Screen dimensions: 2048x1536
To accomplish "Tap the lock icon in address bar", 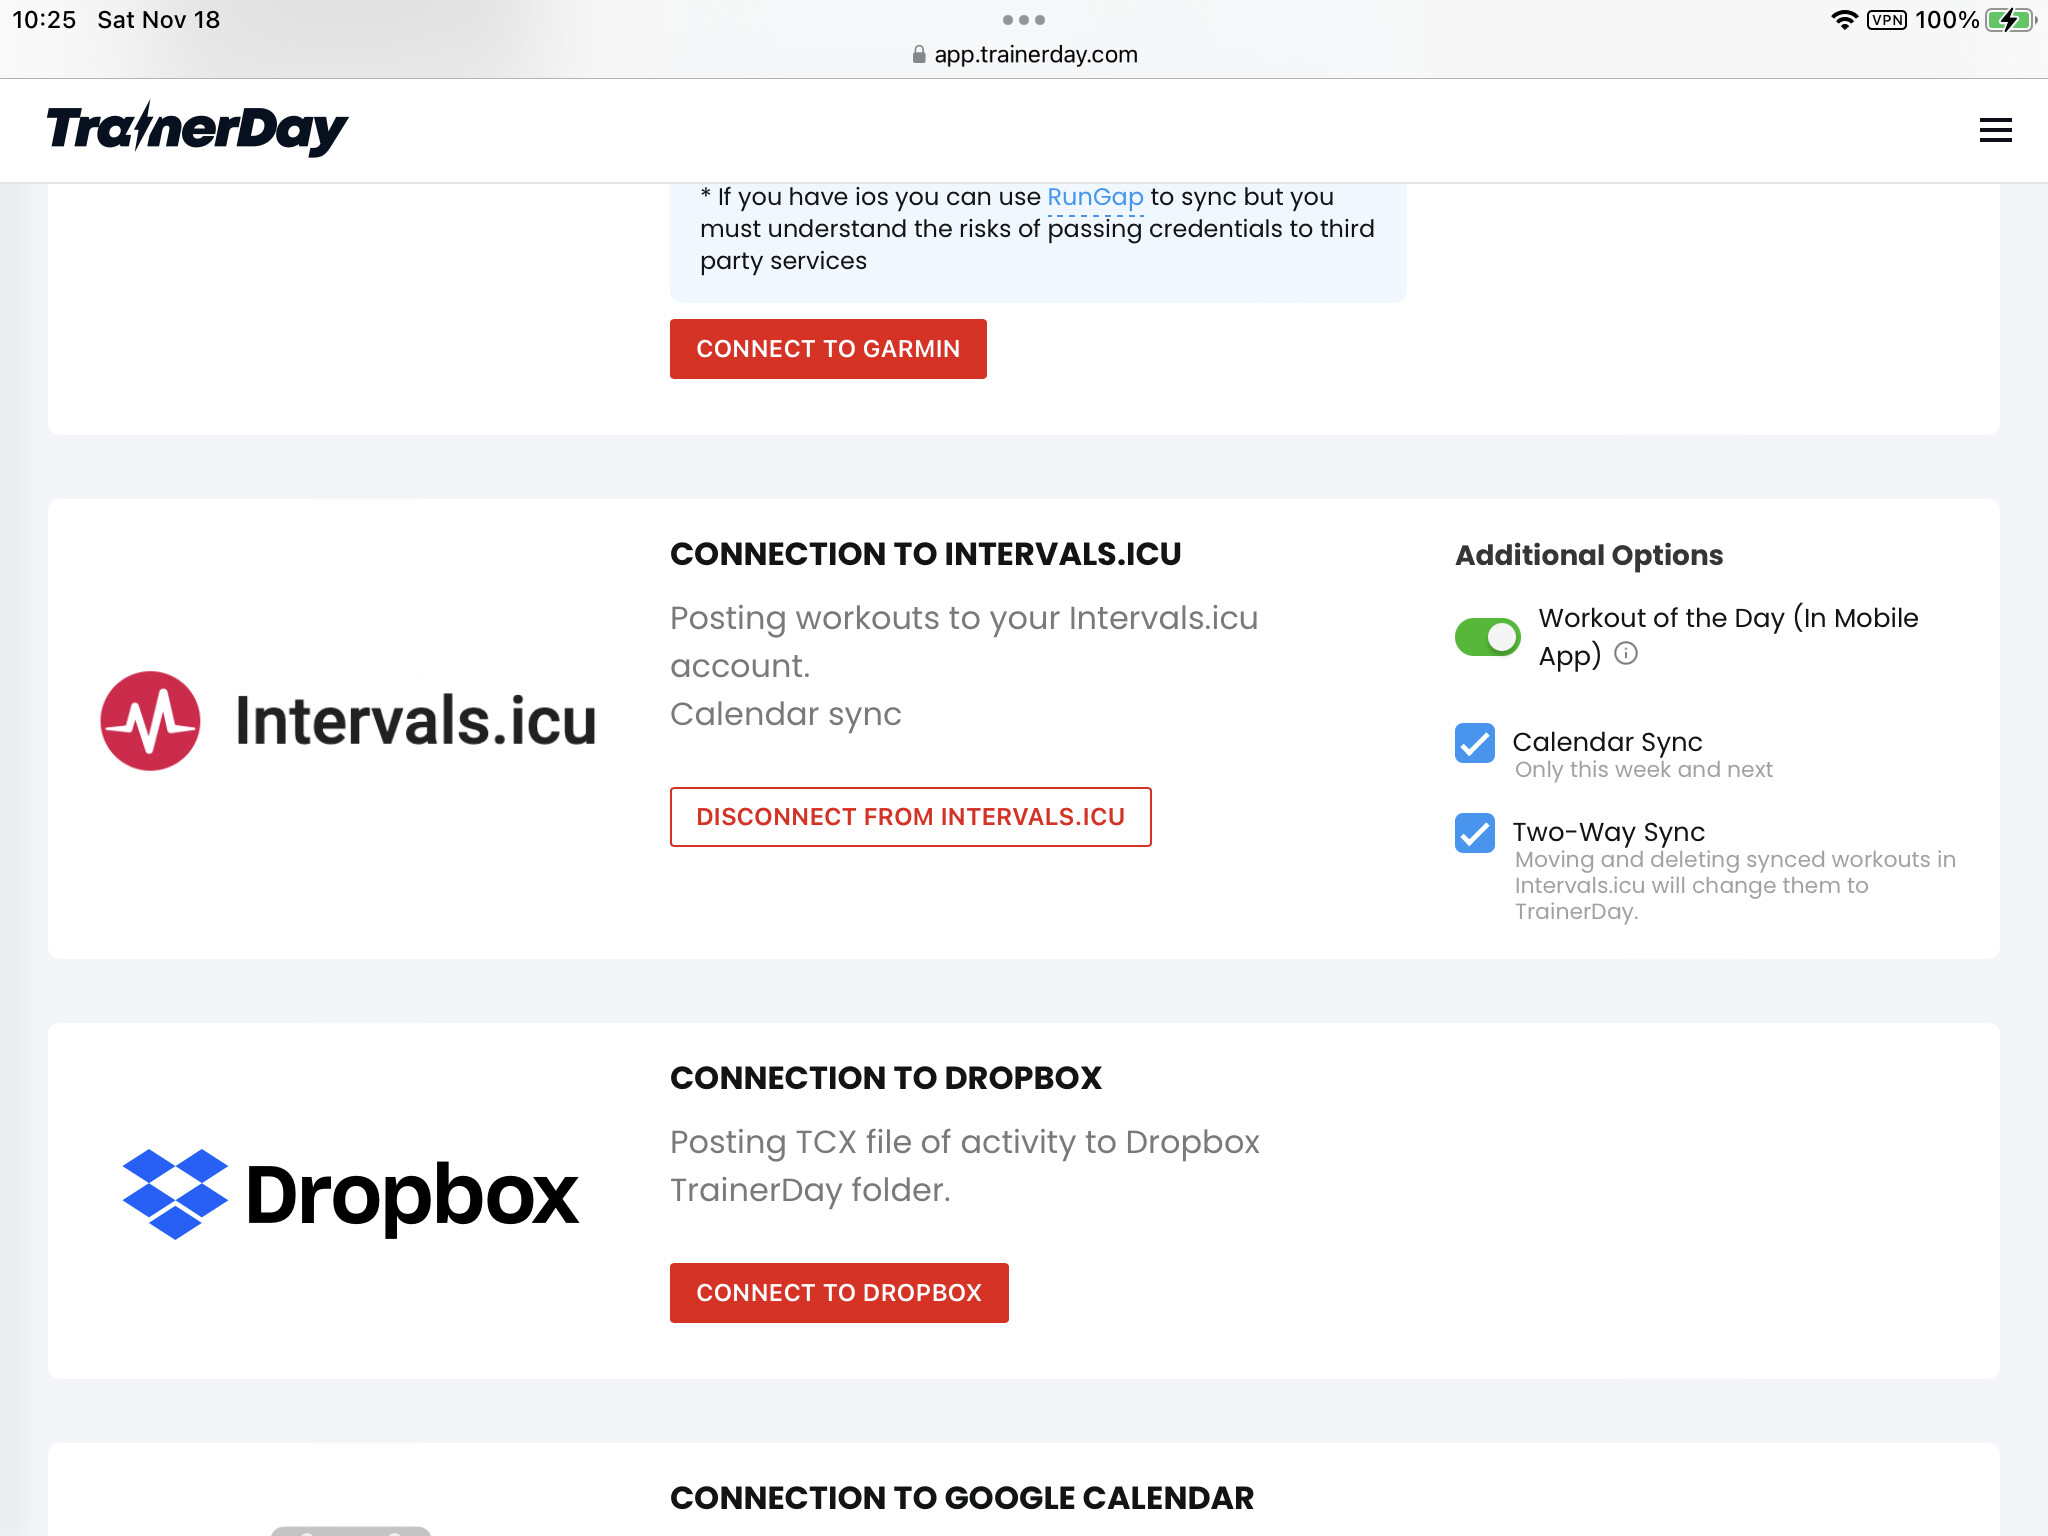I will click(x=919, y=55).
